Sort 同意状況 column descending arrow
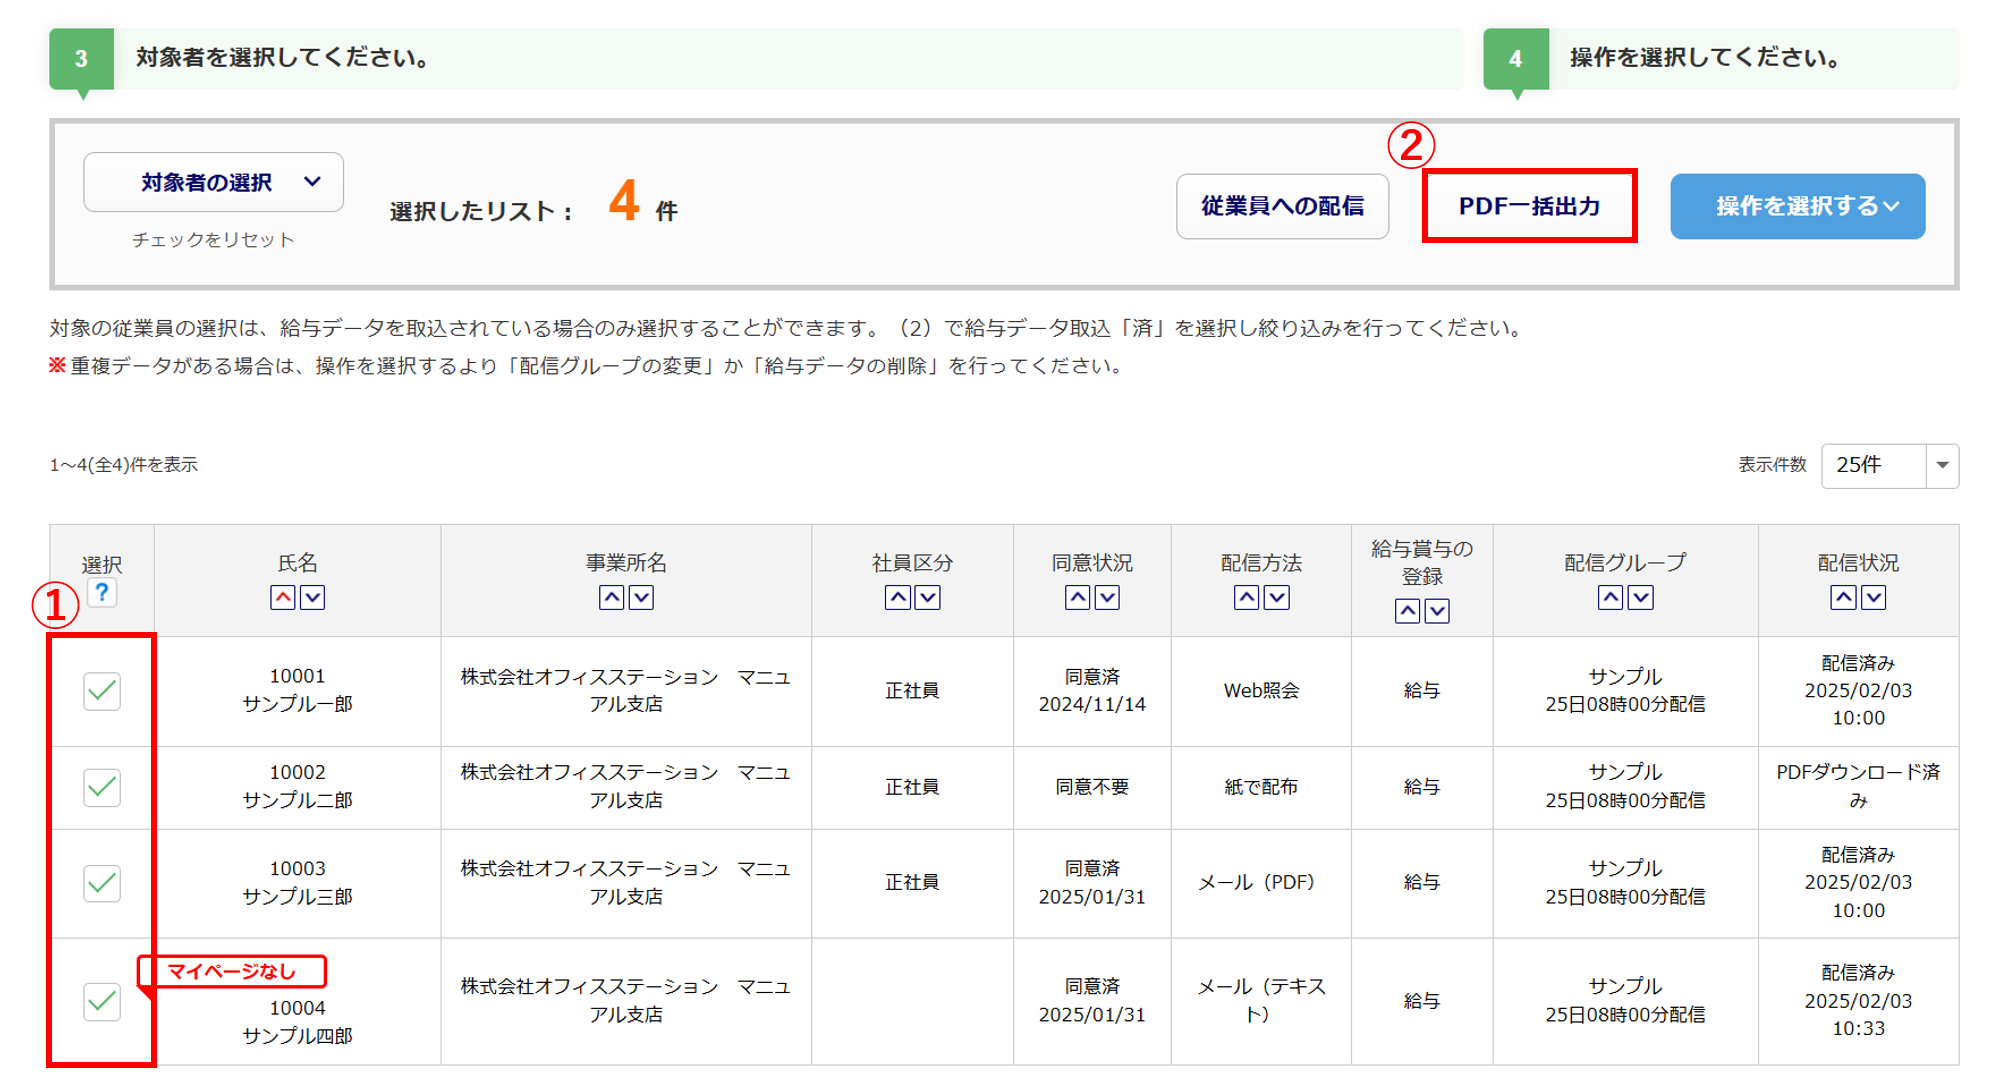2004x1086 pixels. (1107, 598)
